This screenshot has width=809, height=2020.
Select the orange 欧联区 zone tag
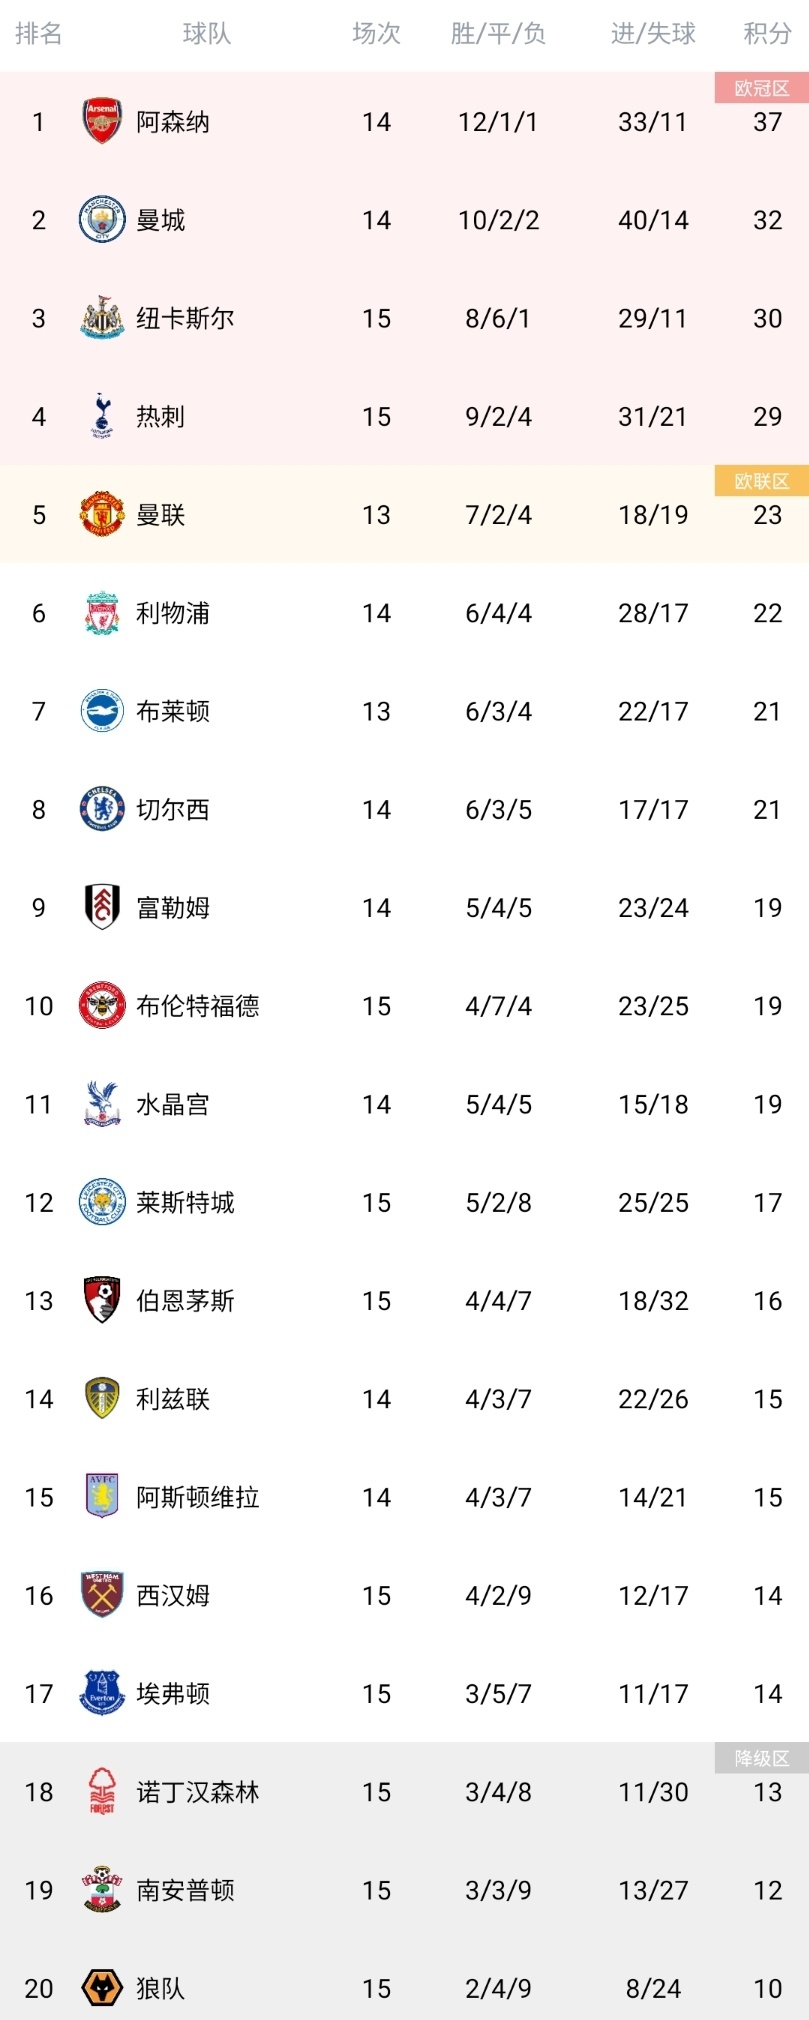click(762, 481)
